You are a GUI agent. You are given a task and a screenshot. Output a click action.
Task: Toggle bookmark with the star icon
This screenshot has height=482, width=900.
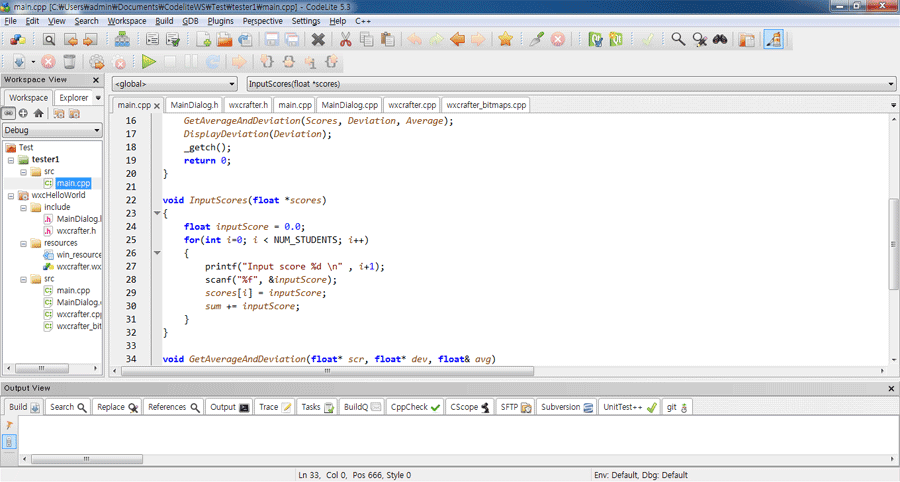(x=505, y=39)
